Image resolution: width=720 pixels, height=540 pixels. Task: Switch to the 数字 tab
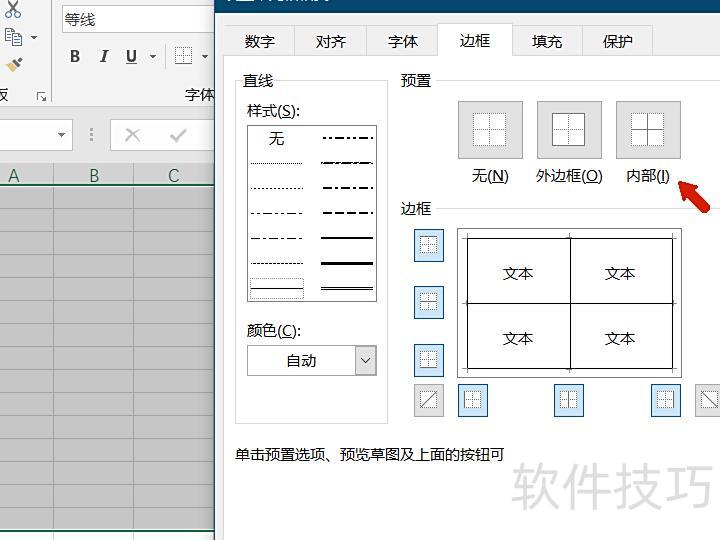(259, 41)
